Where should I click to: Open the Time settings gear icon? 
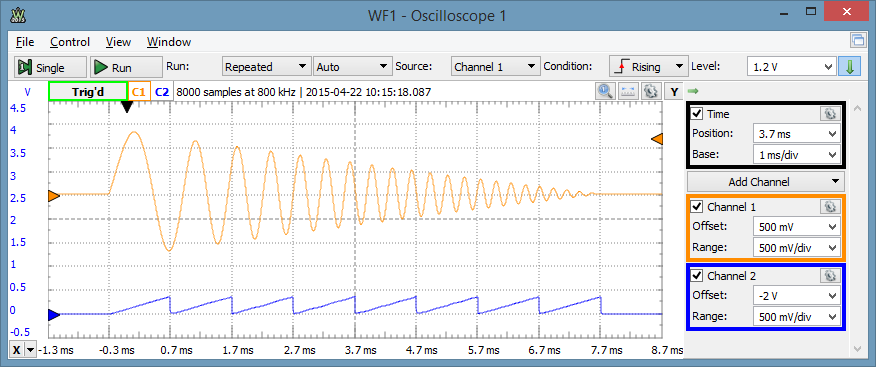829,114
